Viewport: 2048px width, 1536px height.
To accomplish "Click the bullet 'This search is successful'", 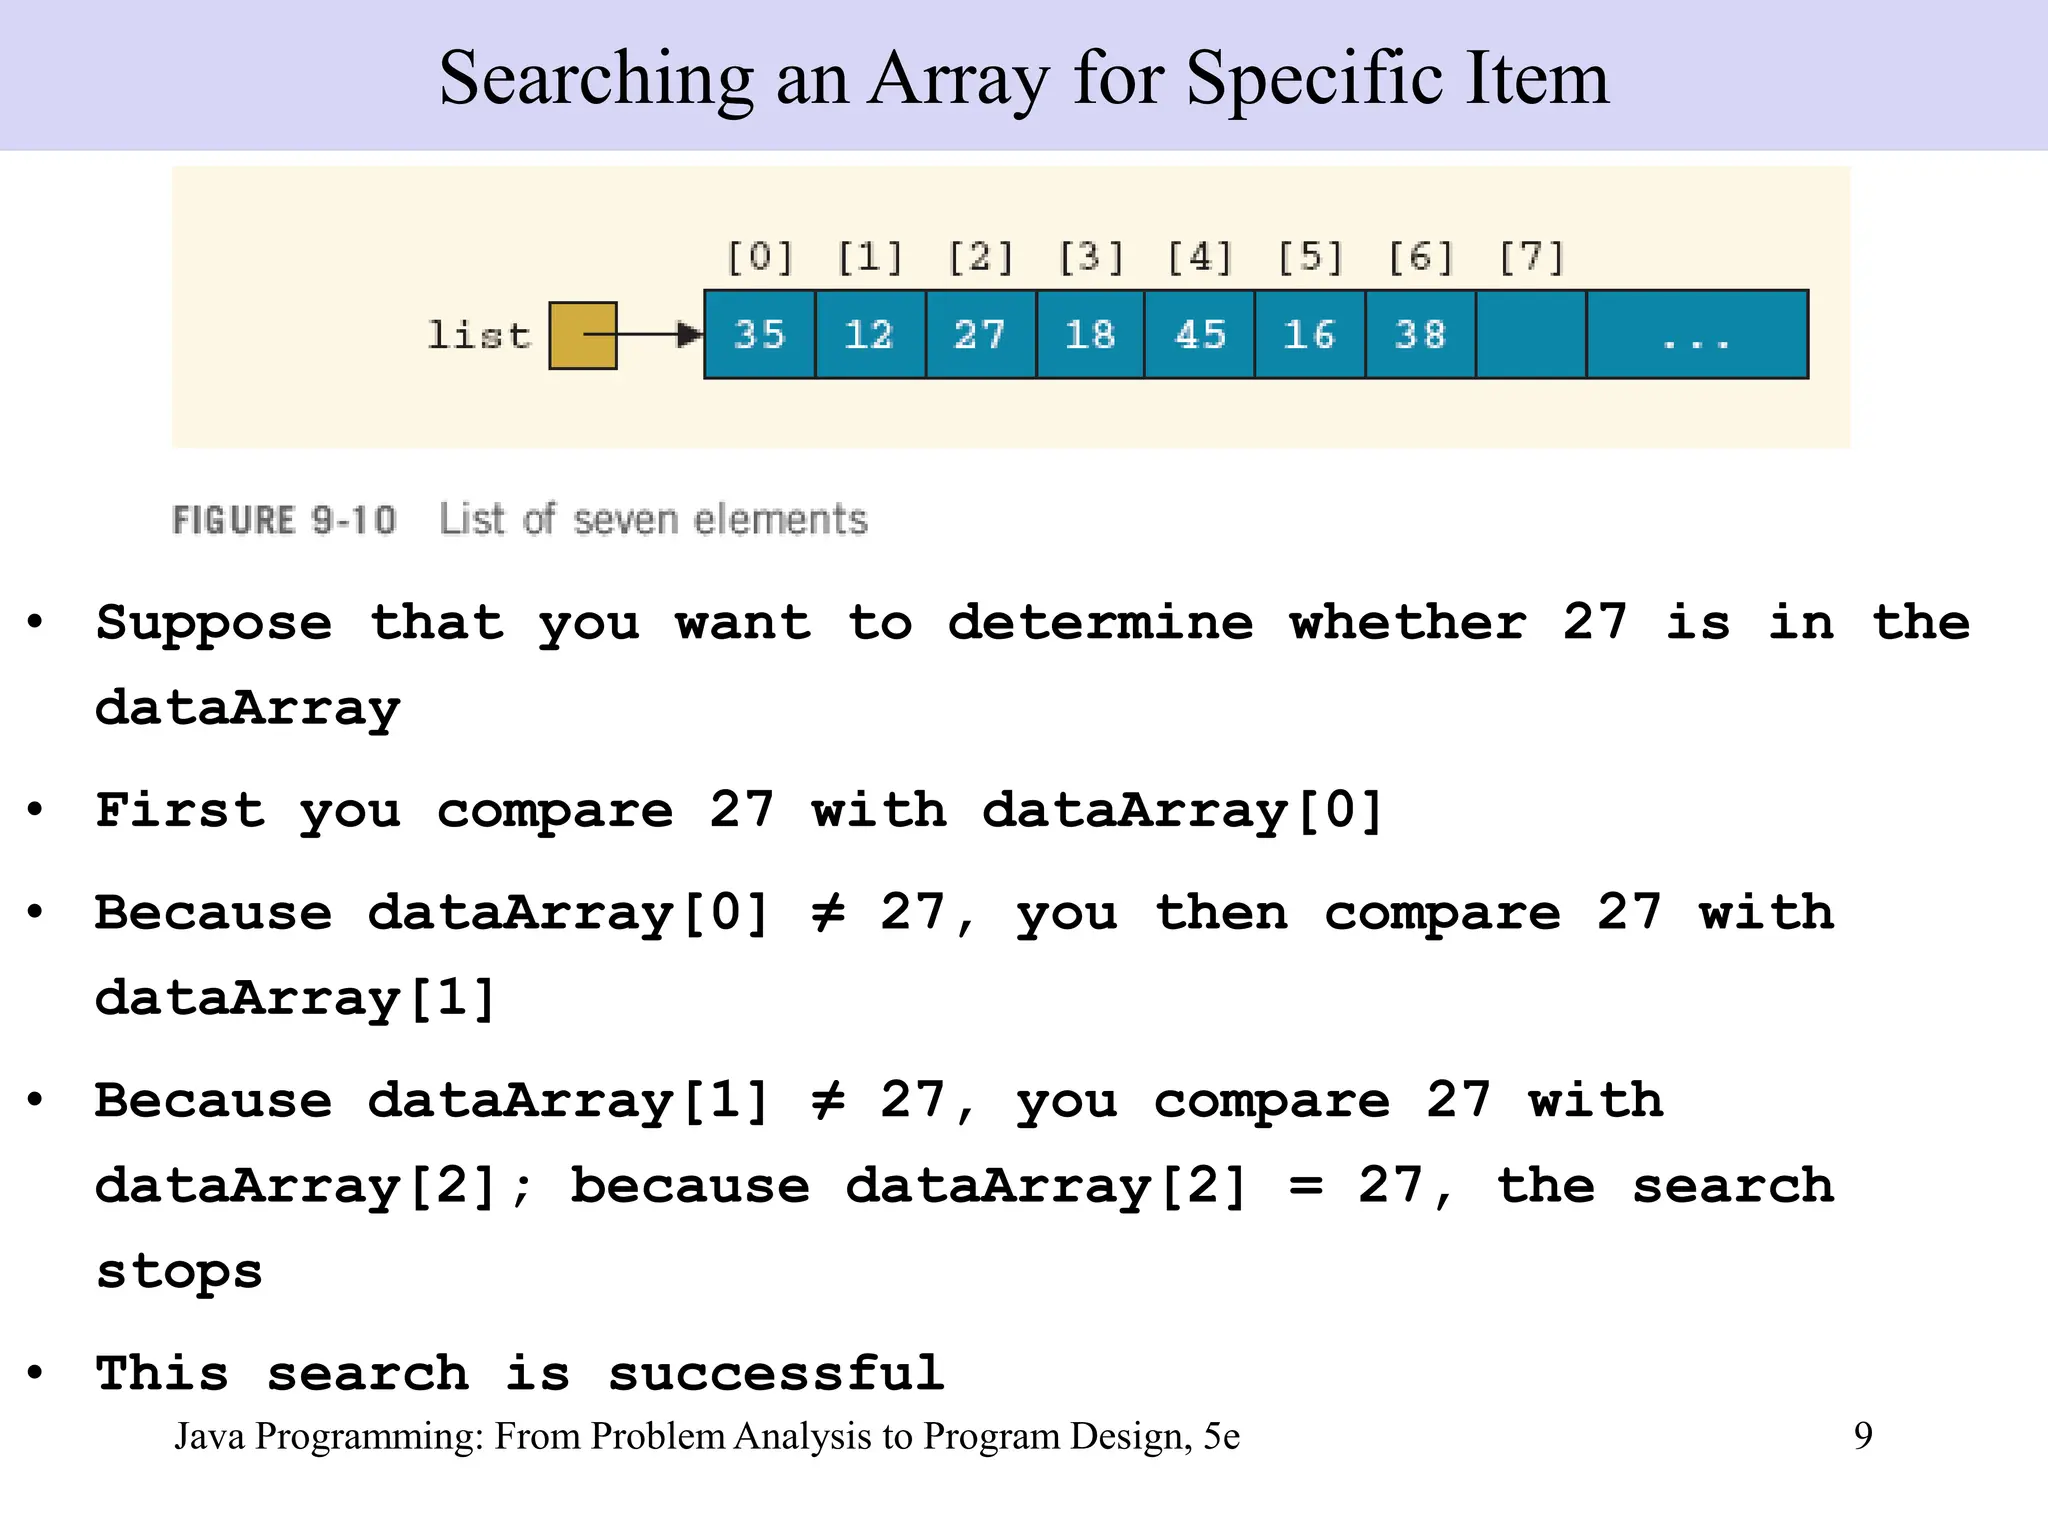I will 520,1372.
